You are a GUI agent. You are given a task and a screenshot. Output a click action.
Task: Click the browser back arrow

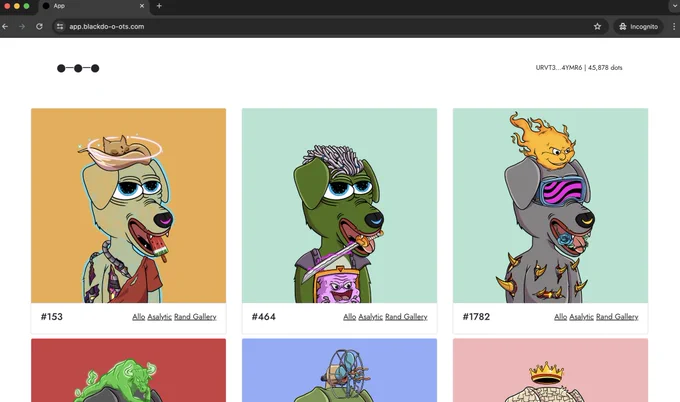click(5, 26)
